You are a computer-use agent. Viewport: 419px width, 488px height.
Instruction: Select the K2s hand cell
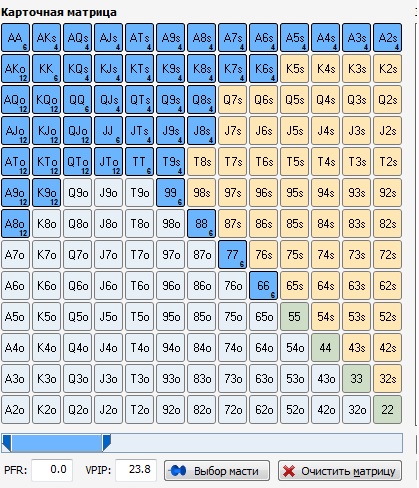pos(387,69)
